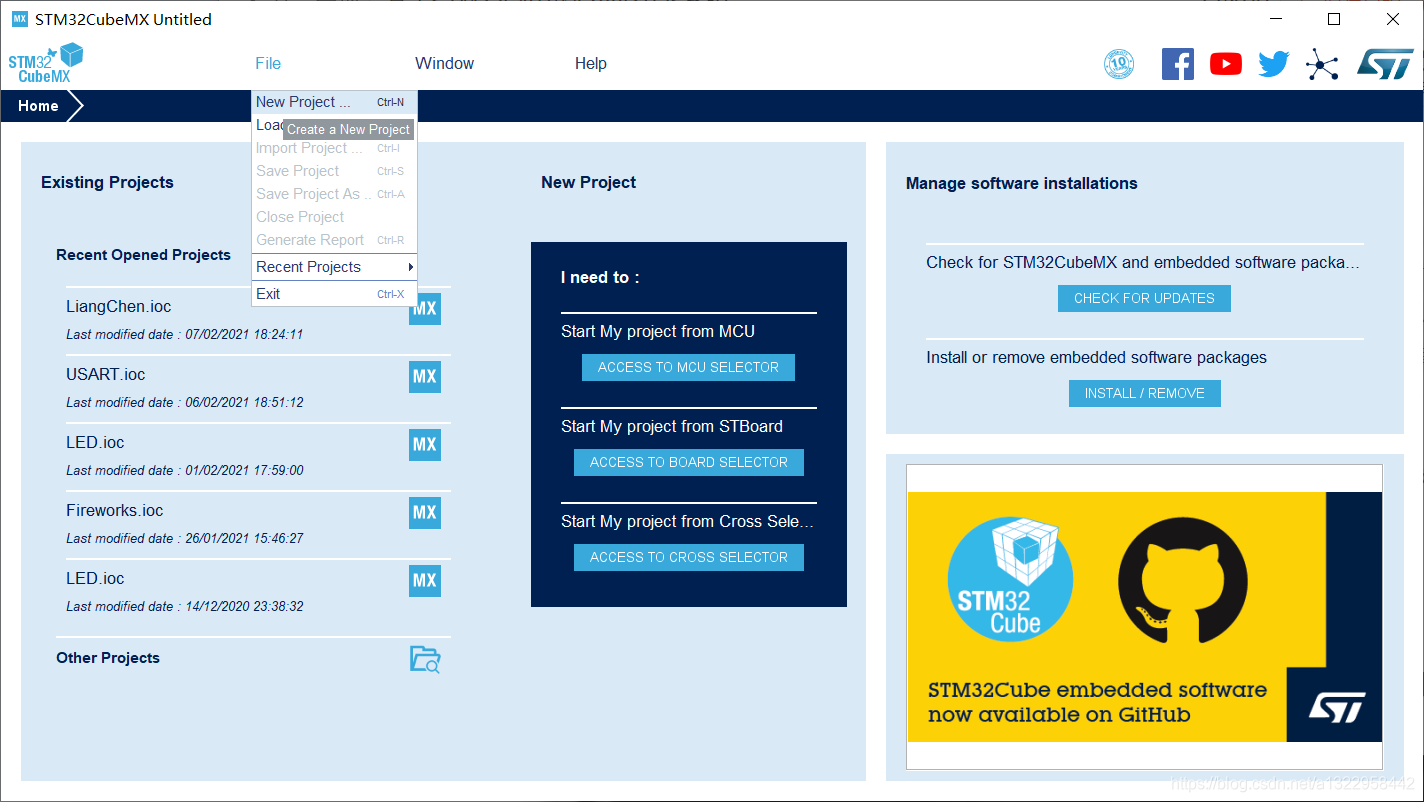
Task: Click Start My project from STBoard text
Action: 672,426
